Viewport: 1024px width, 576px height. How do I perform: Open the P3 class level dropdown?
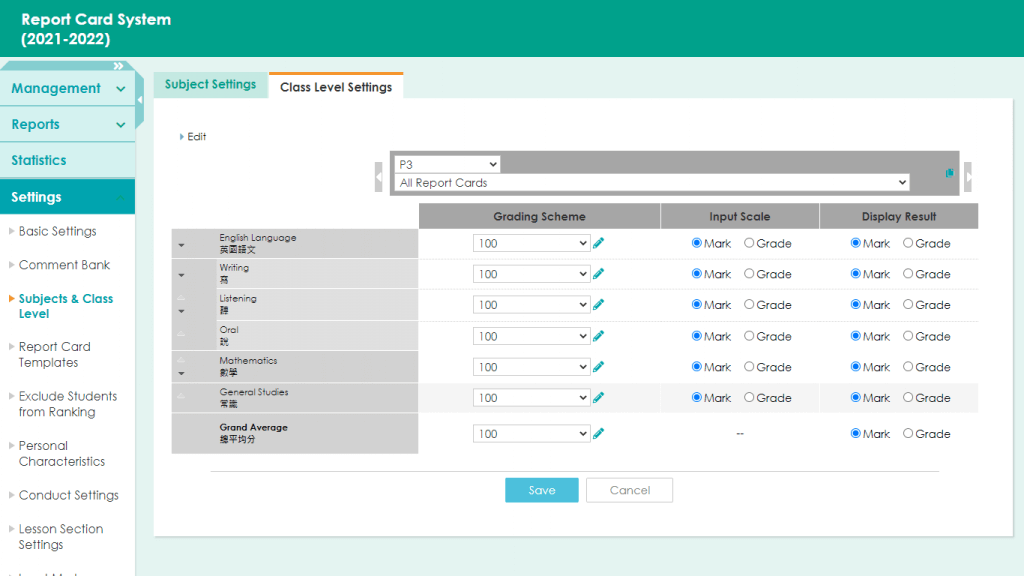(447, 164)
